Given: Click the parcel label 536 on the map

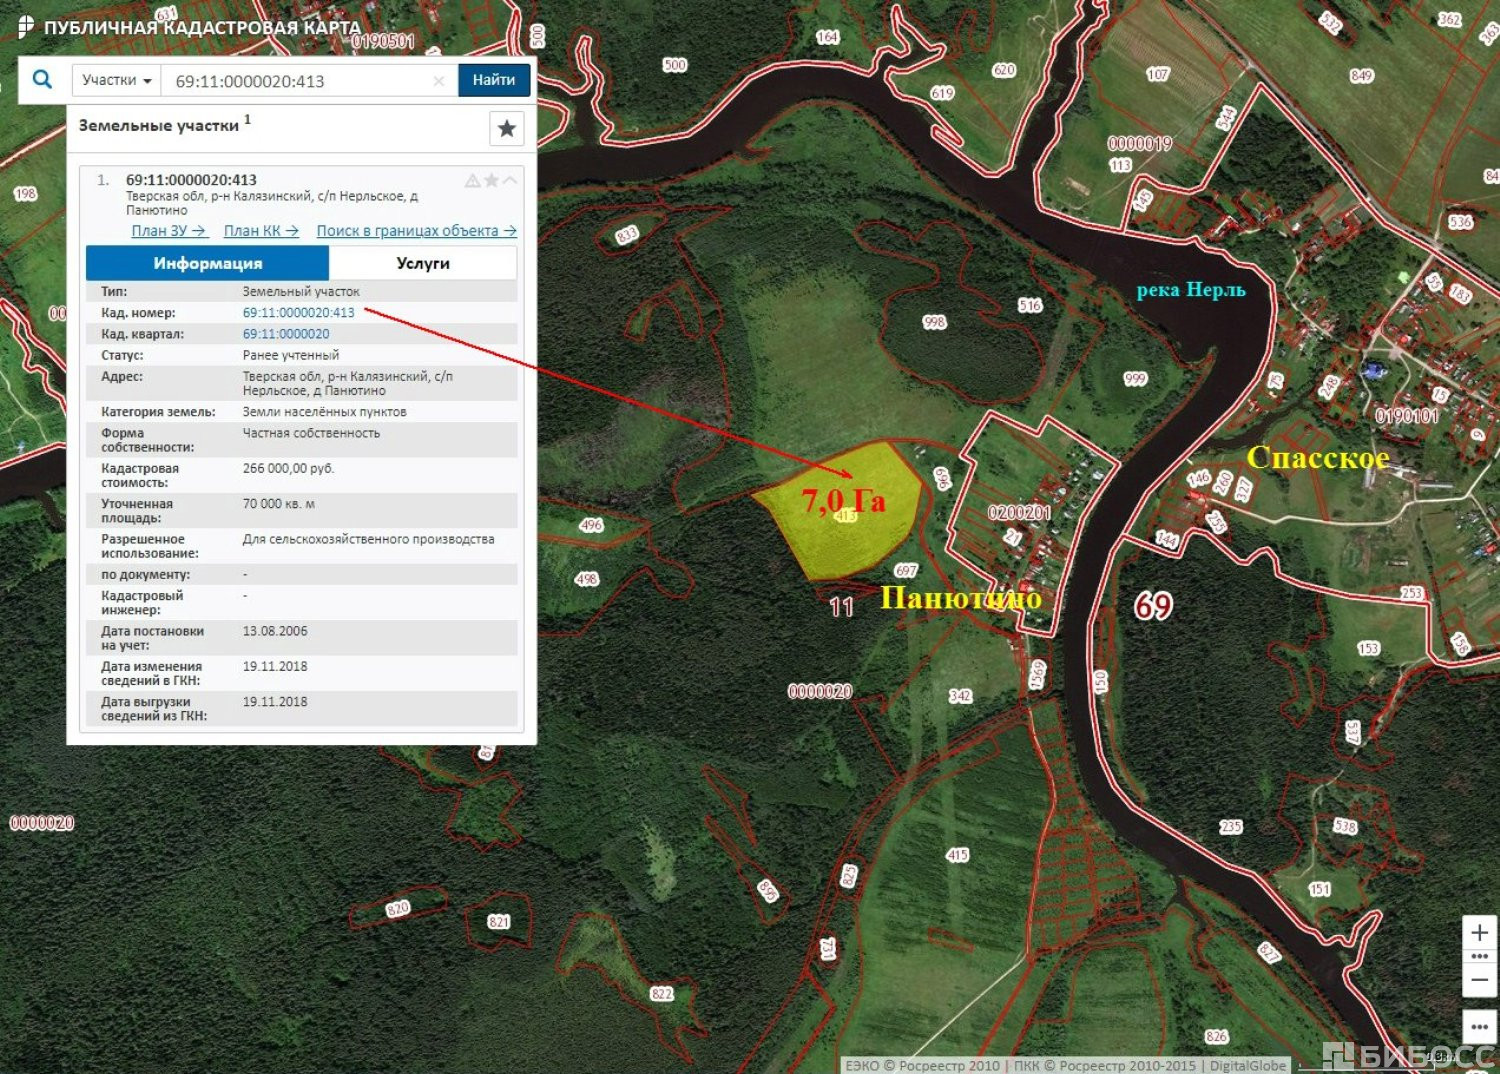Looking at the screenshot, I should tap(1461, 222).
